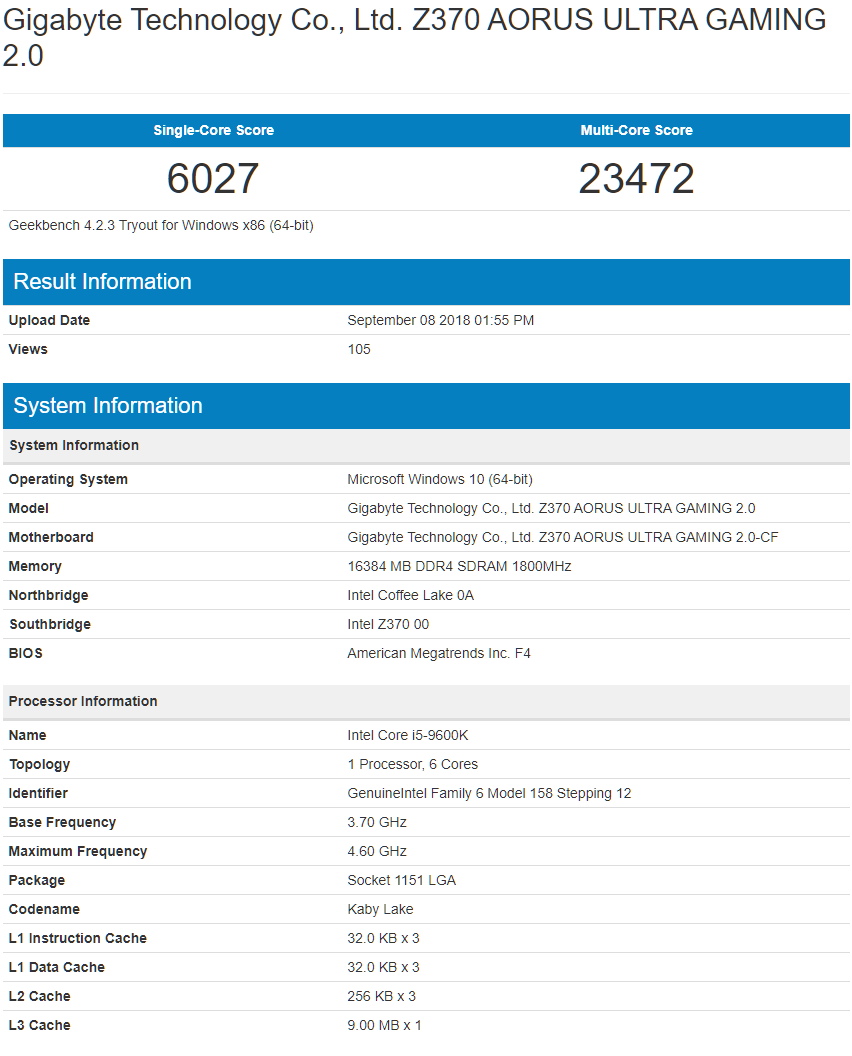Click the Multi-Core Score column header
Viewport: 852px width, 1056px height.
point(636,130)
